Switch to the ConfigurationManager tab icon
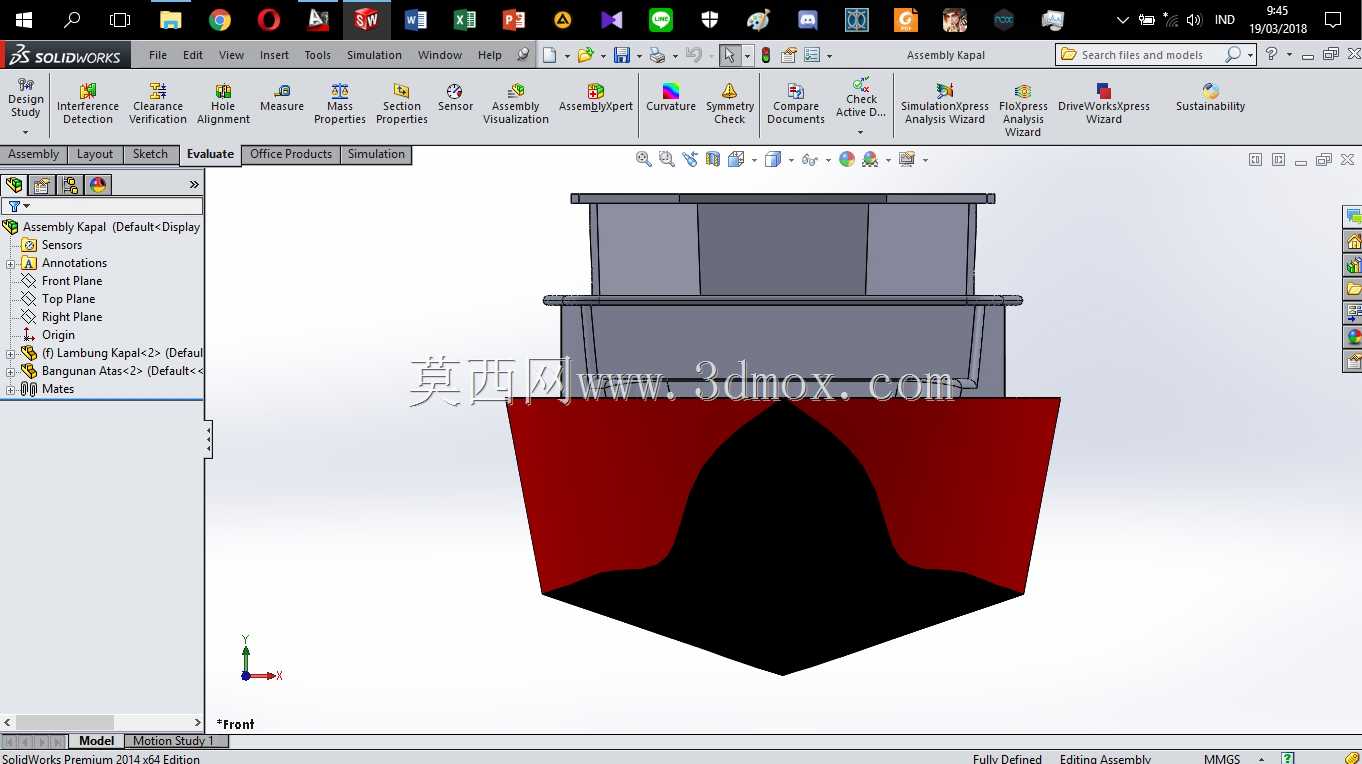Image resolution: width=1362 pixels, height=764 pixels. click(70, 185)
